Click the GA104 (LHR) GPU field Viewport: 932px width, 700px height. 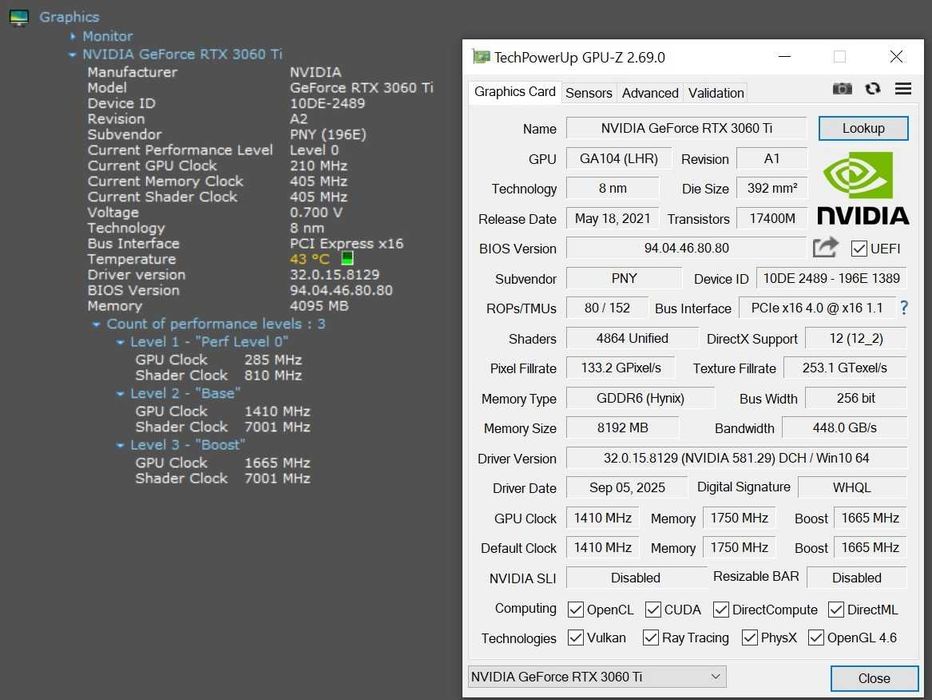[x=619, y=159]
